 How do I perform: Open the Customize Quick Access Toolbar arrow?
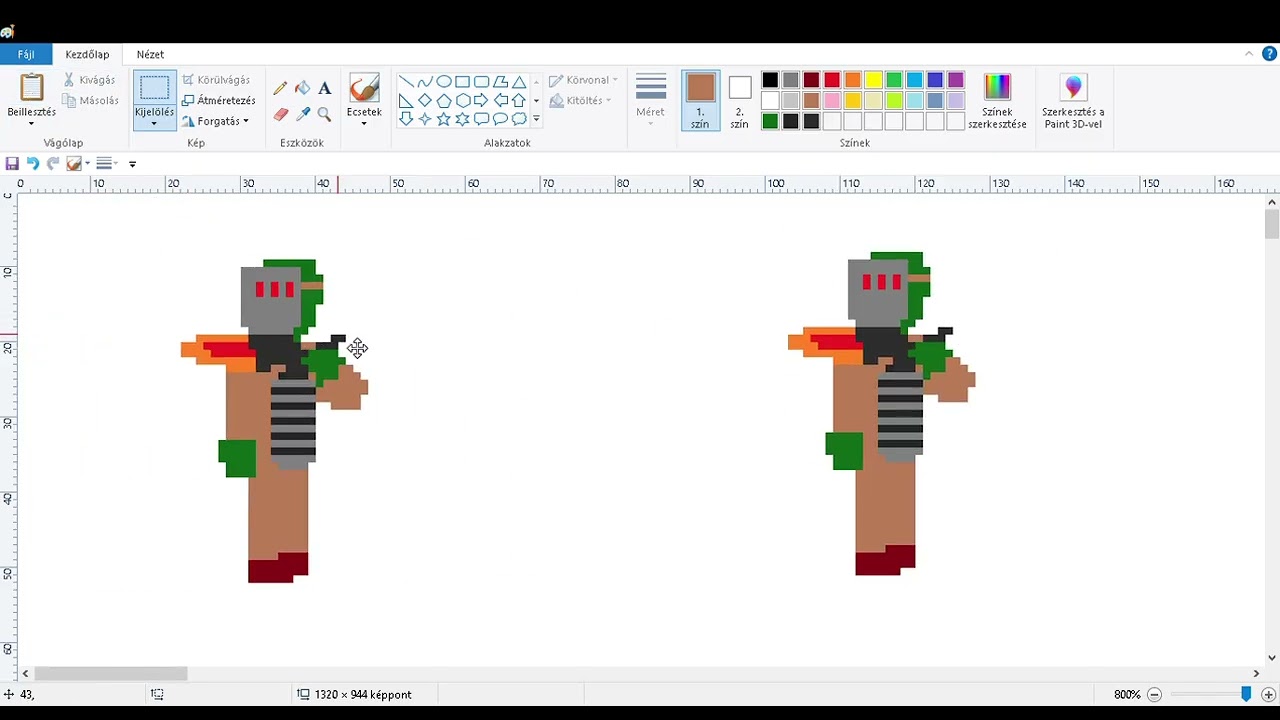(132, 164)
